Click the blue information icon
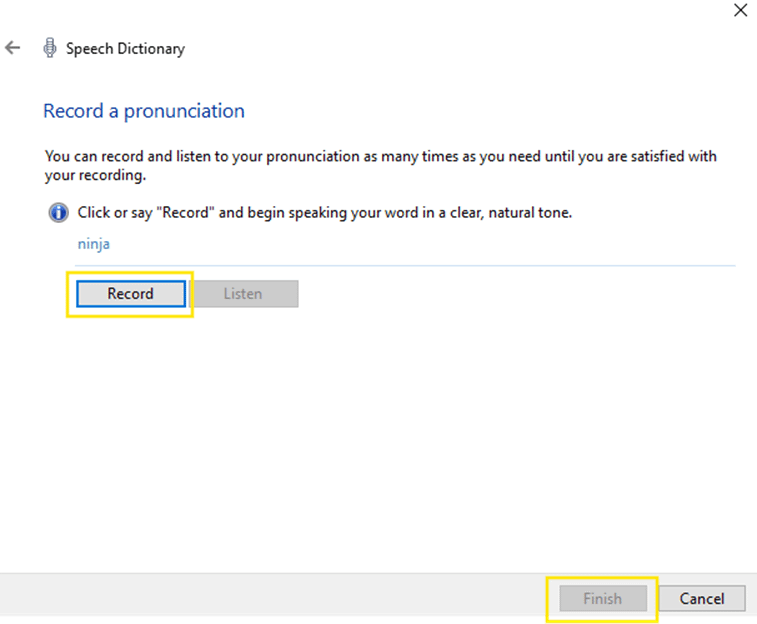This screenshot has width=757, height=624. pyautogui.click(x=58, y=213)
